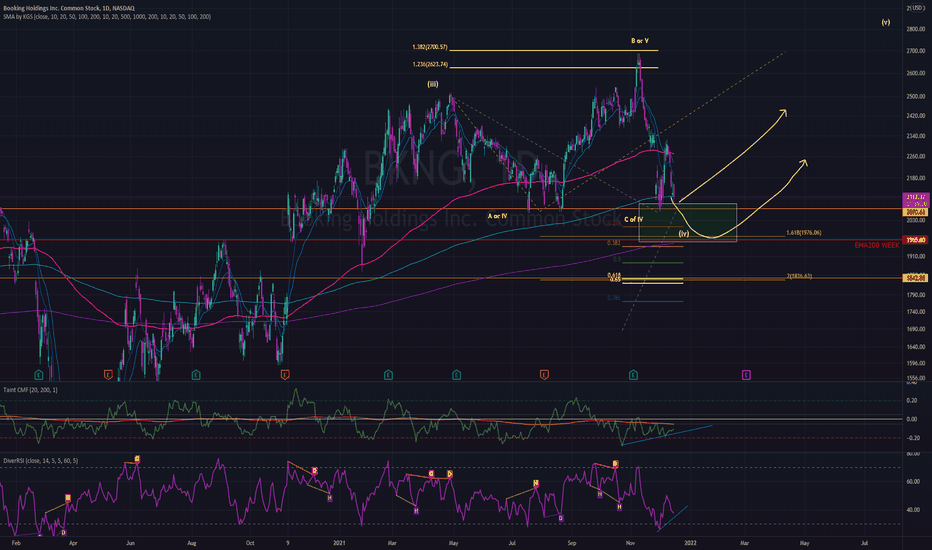This screenshot has height=550, width=932.
Task: Select the 2(1826.63) extension label
Action: (x=799, y=276)
